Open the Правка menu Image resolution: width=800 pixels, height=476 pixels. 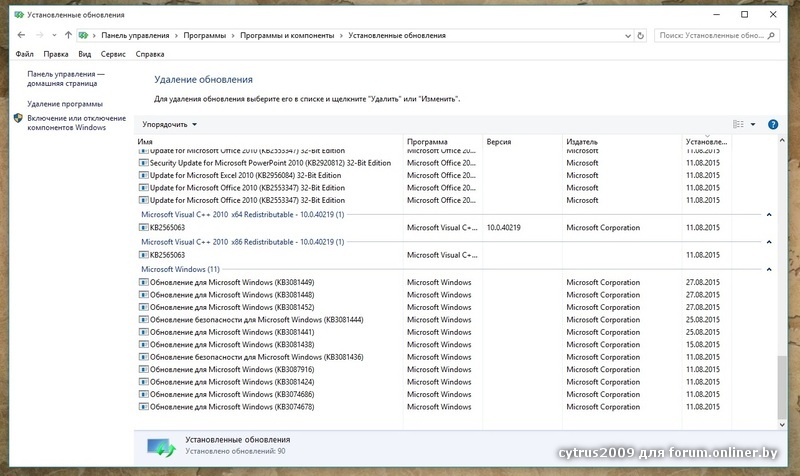pos(56,54)
